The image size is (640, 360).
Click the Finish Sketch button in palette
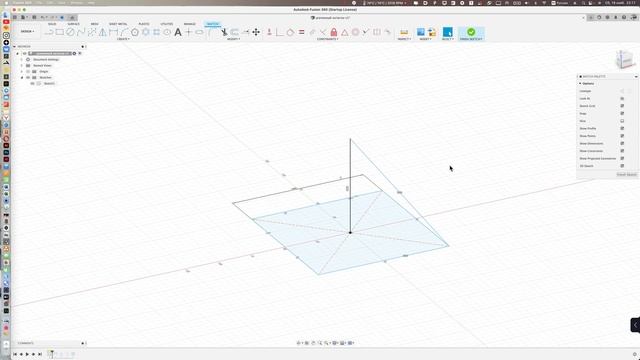[x=627, y=175]
